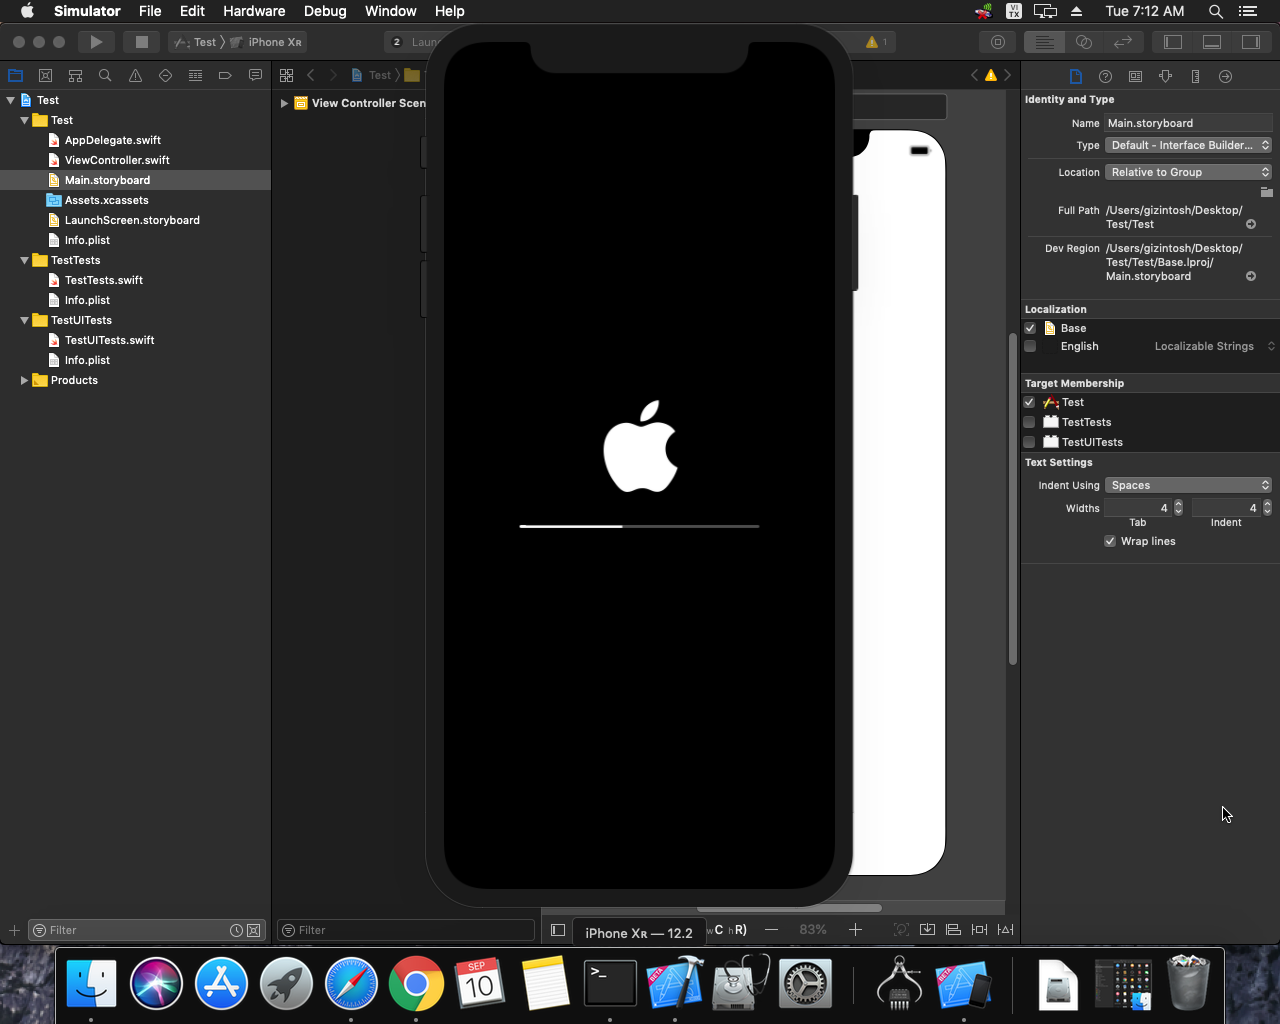Image resolution: width=1280 pixels, height=1024 pixels.
Task: Show the File inspector
Action: (x=1075, y=76)
